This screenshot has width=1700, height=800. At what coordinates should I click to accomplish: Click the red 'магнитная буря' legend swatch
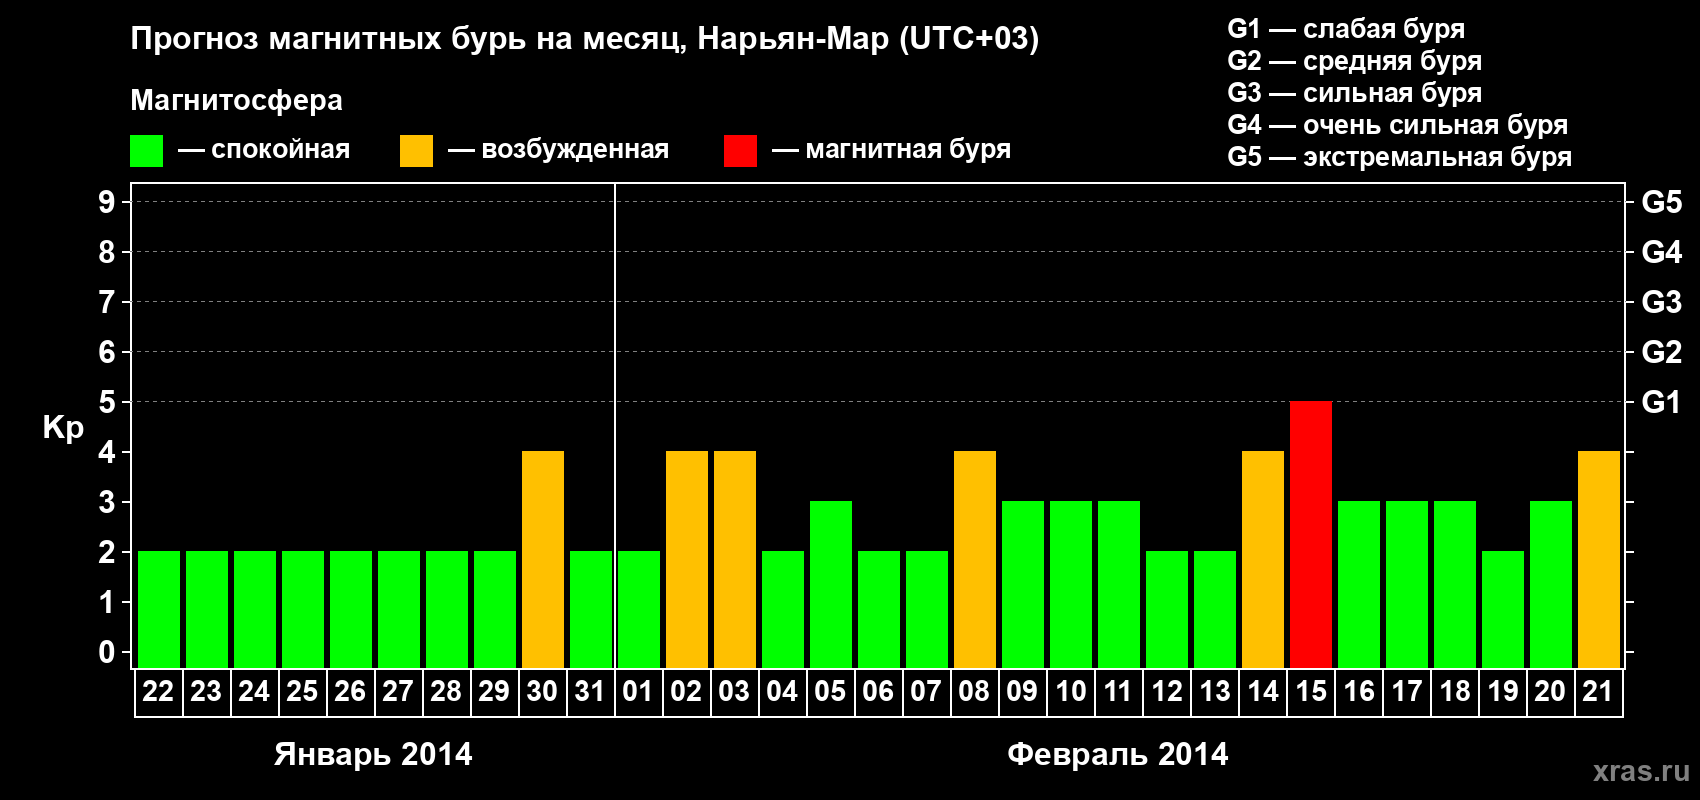(x=740, y=151)
